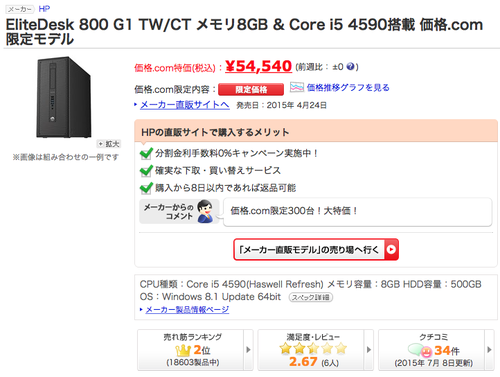The width and height of the screenshot is (500, 377).
Task: Click the review star rating icons
Action: coord(313,349)
